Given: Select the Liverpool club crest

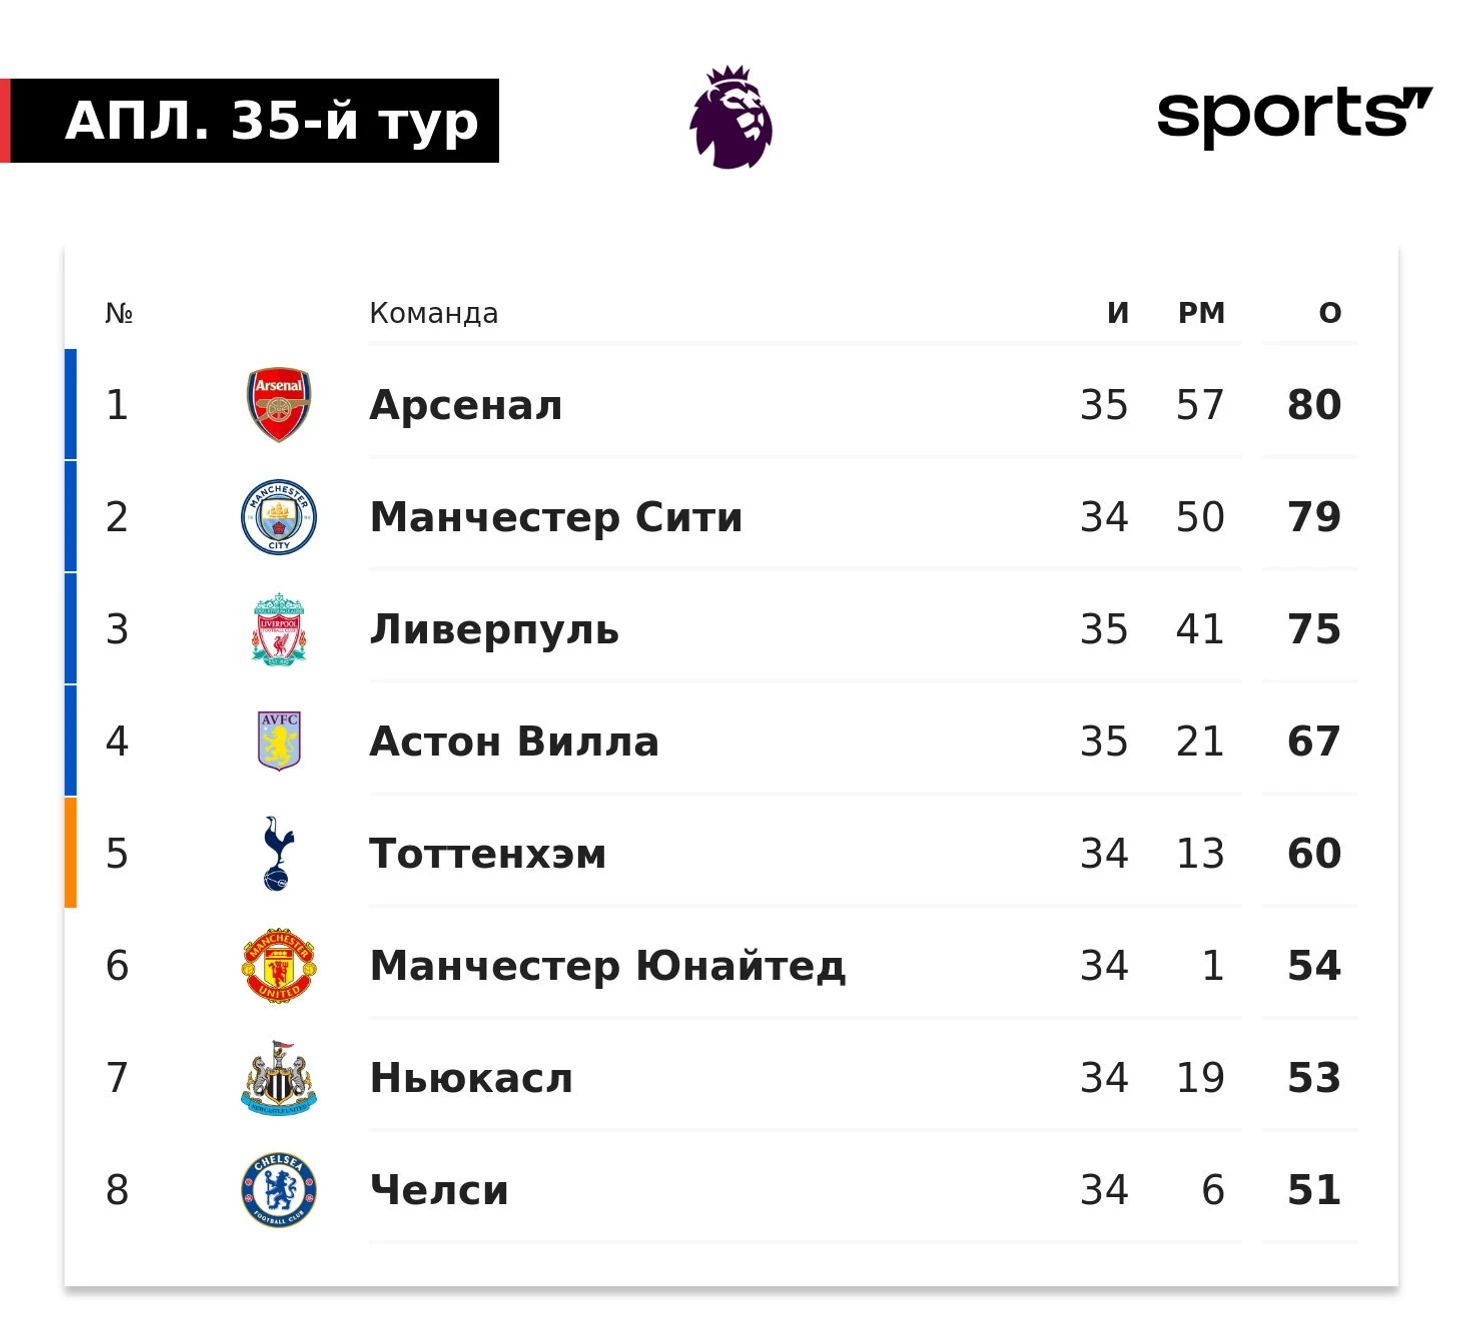Looking at the screenshot, I should point(279,629).
